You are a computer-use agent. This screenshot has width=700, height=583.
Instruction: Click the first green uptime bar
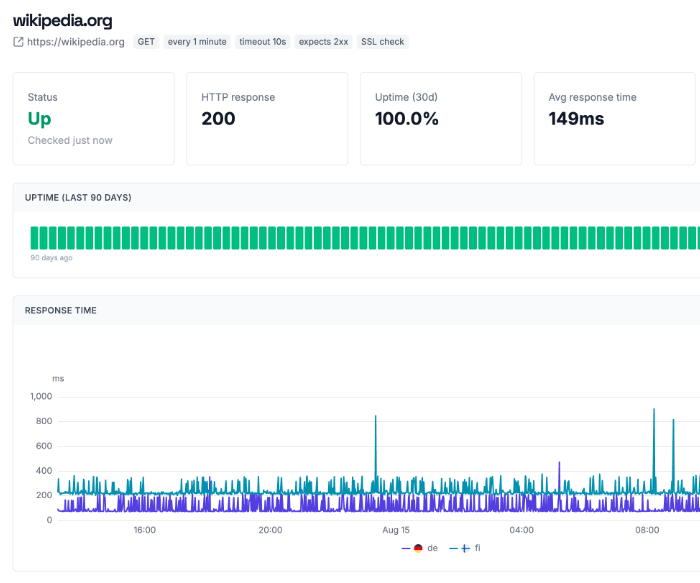tap(34, 238)
